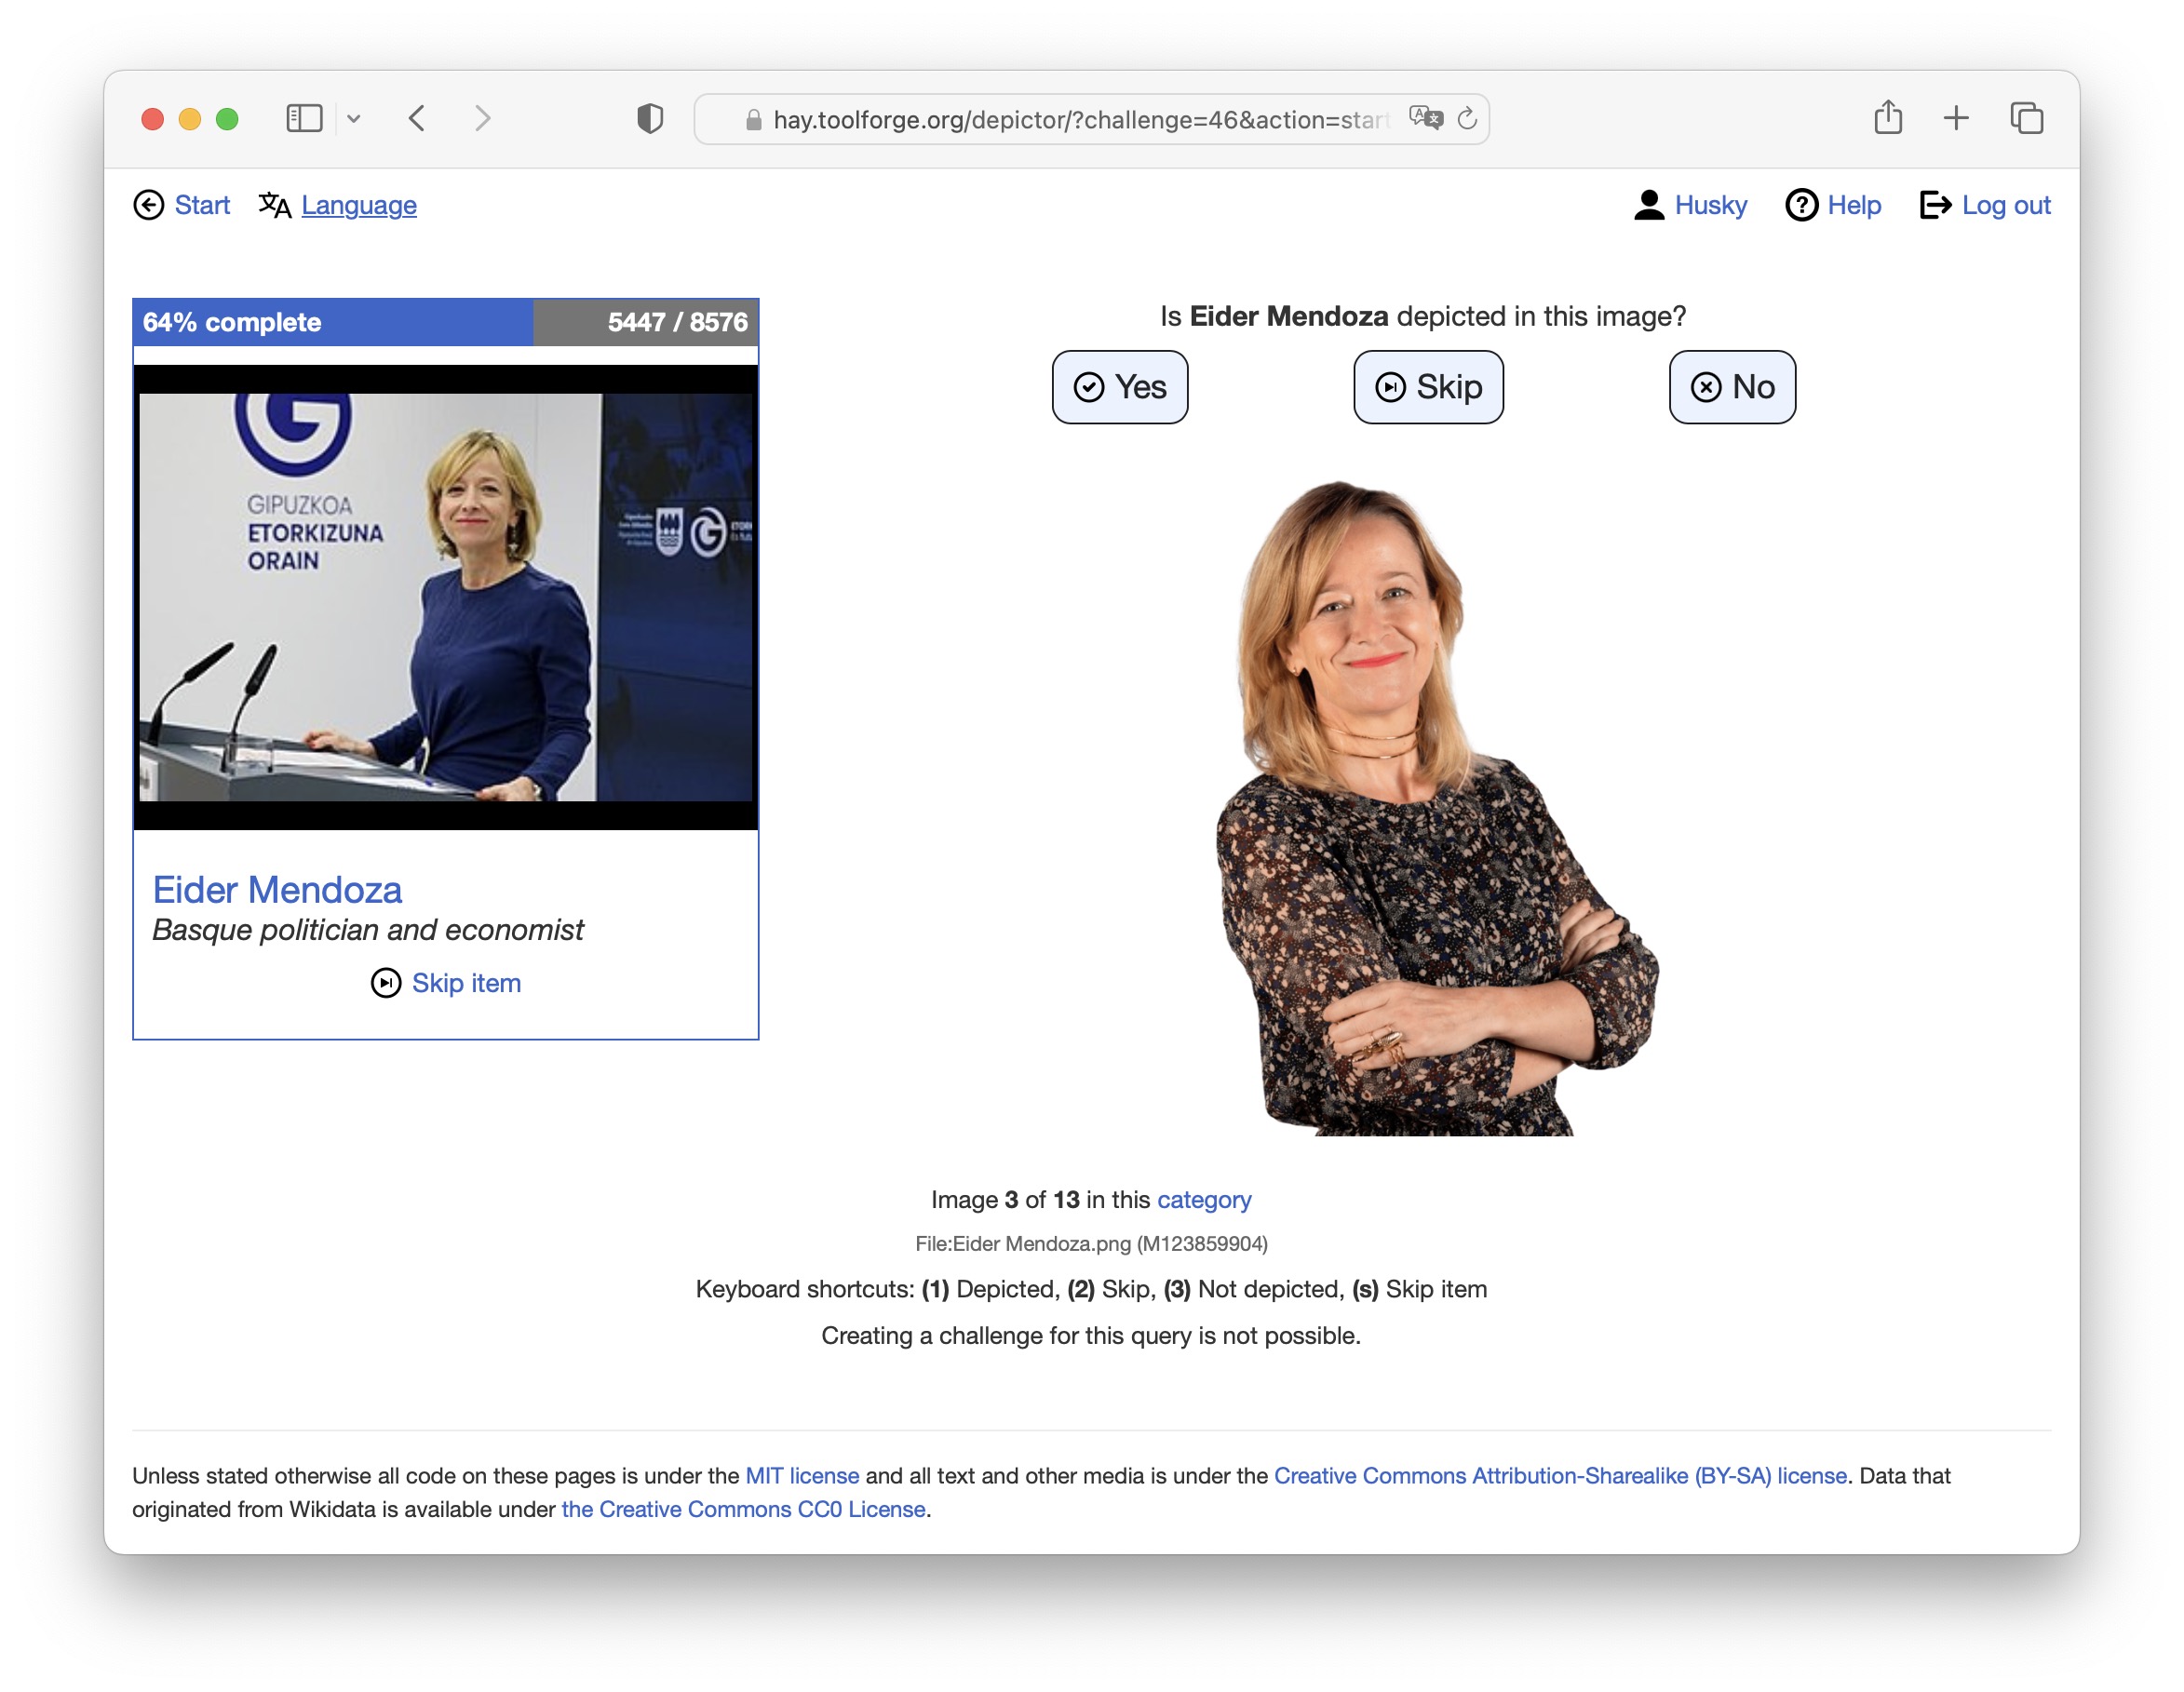
Task: Click the Yes button
Action: [x=1120, y=387]
